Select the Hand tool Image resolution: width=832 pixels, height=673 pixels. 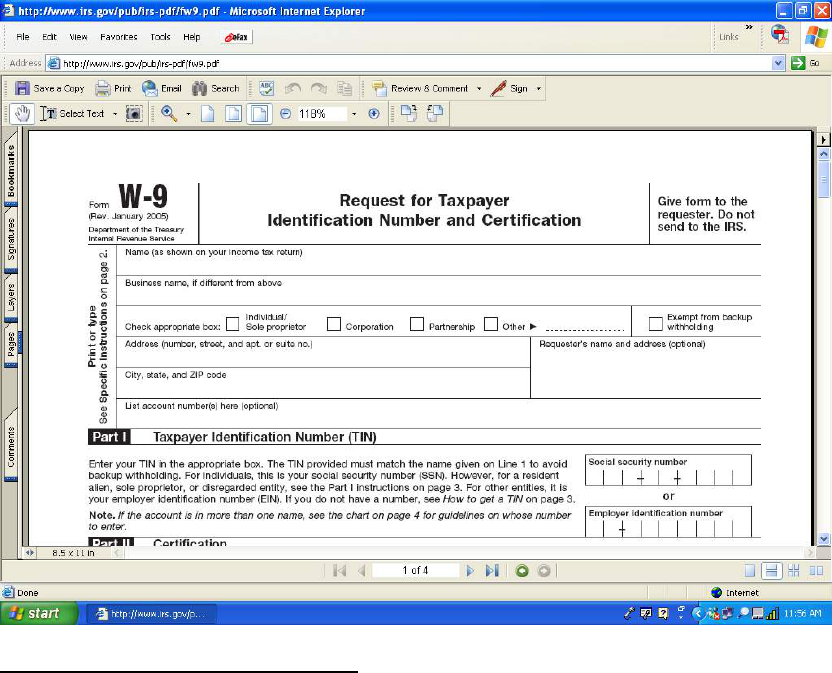pos(22,114)
